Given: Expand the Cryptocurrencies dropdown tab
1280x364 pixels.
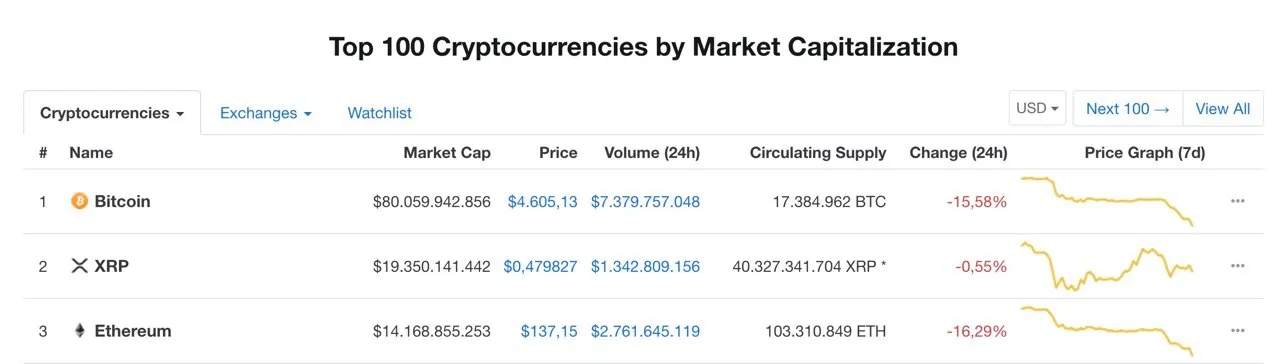Looking at the screenshot, I should point(112,113).
